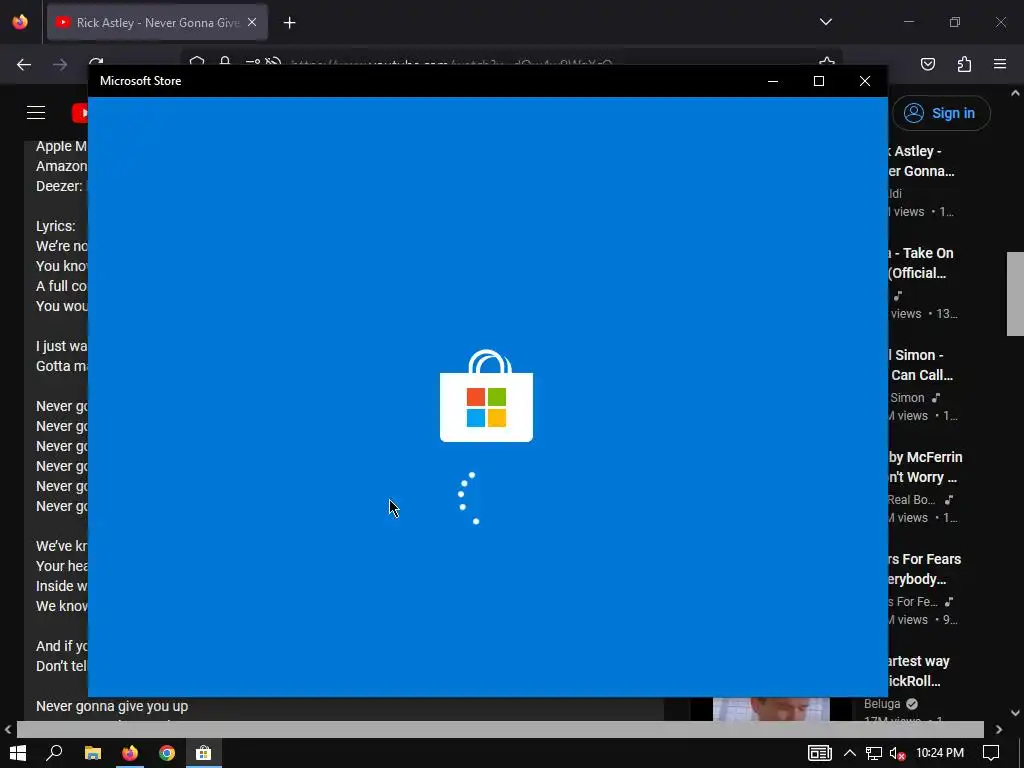Open the McFerrin n't Worry video link
Image resolution: width=1024 pixels, height=768 pixels.
coord(925,467)
